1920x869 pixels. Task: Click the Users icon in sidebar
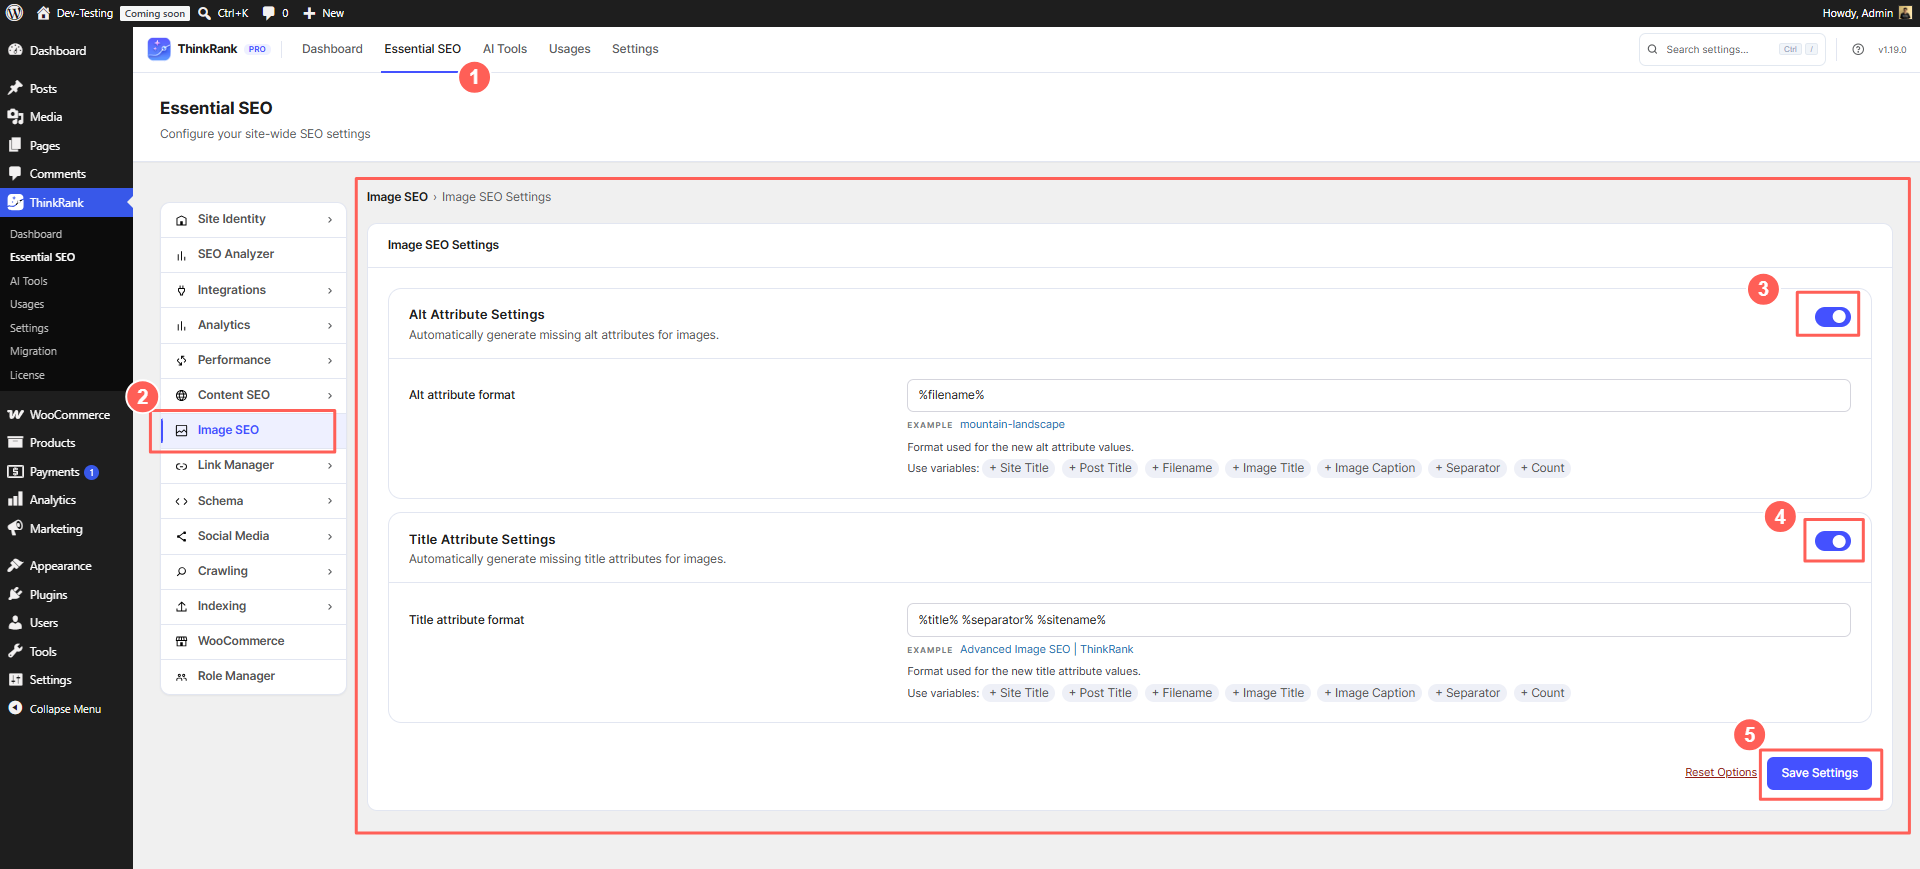click(15, 622)
